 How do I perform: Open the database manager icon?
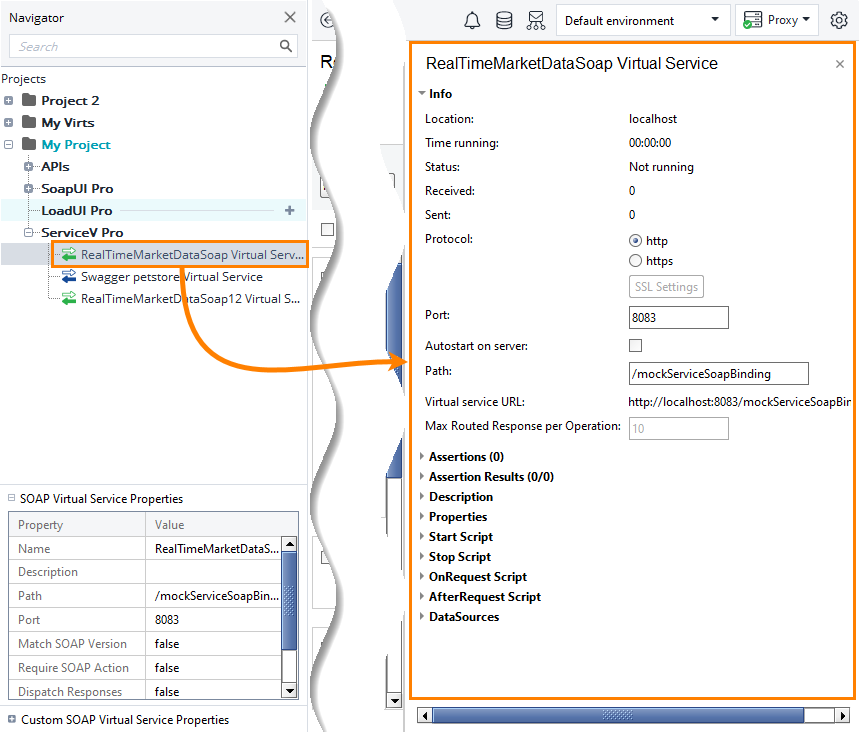(503, 21)
